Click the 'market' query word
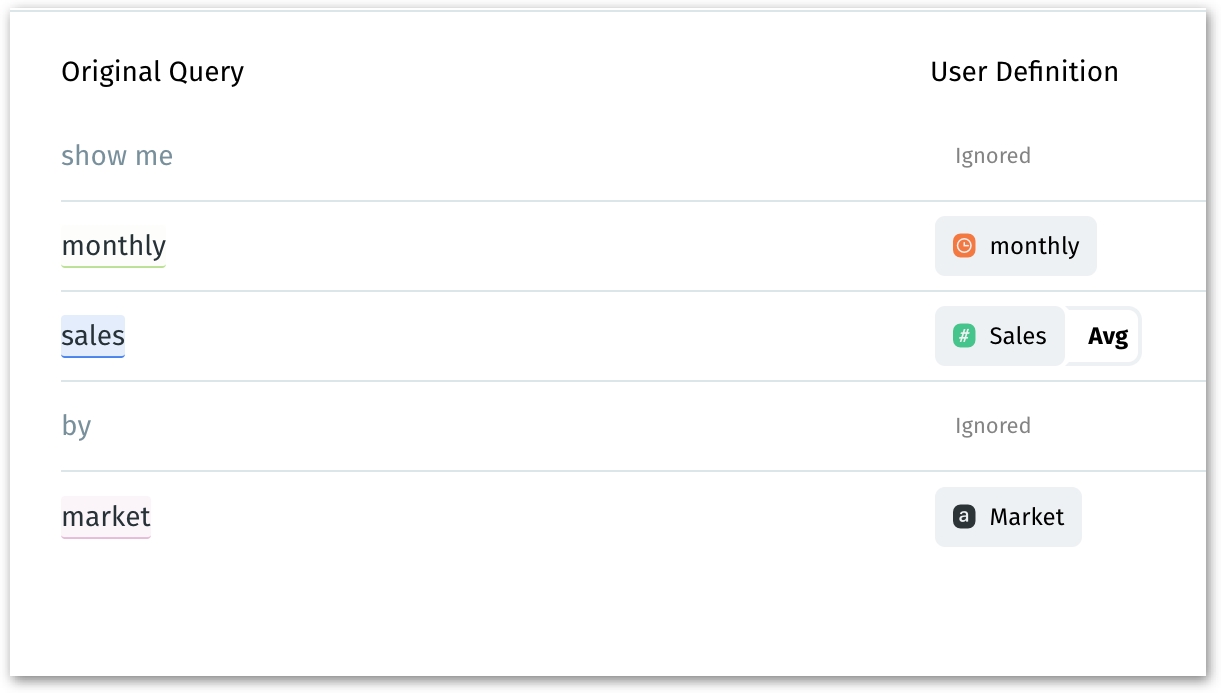This screenshot has height=693, width=1221. [106, 516]
